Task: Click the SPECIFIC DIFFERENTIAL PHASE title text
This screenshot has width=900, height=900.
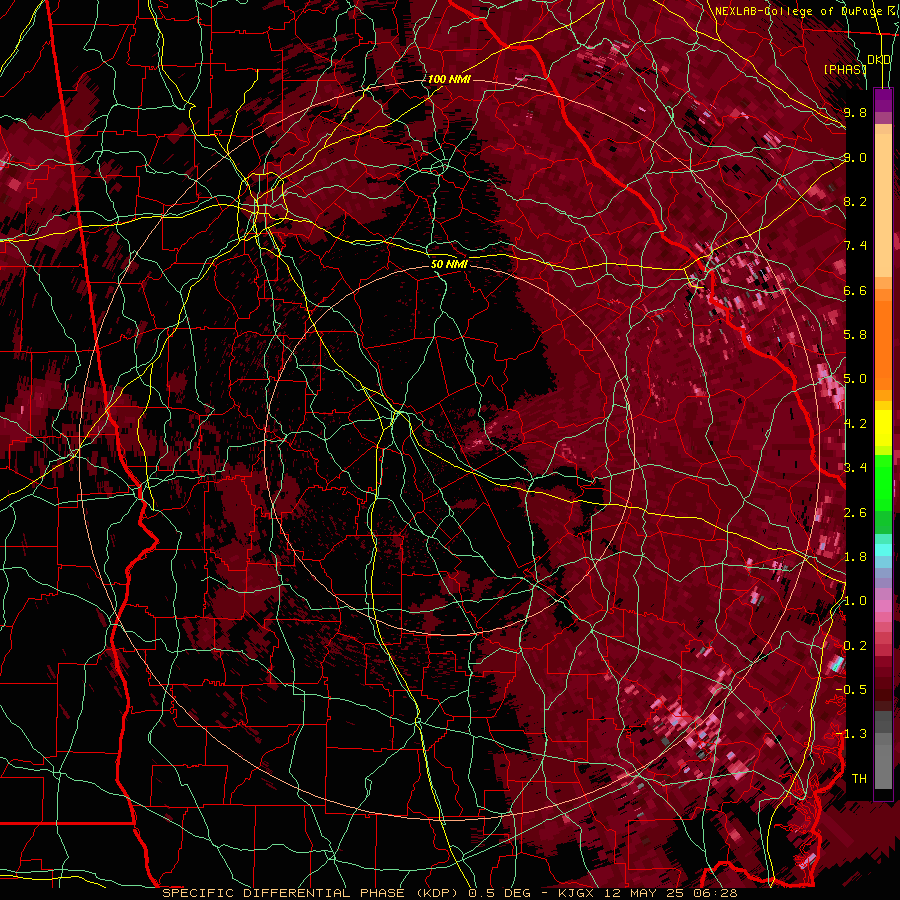Action: coord(284,893)
